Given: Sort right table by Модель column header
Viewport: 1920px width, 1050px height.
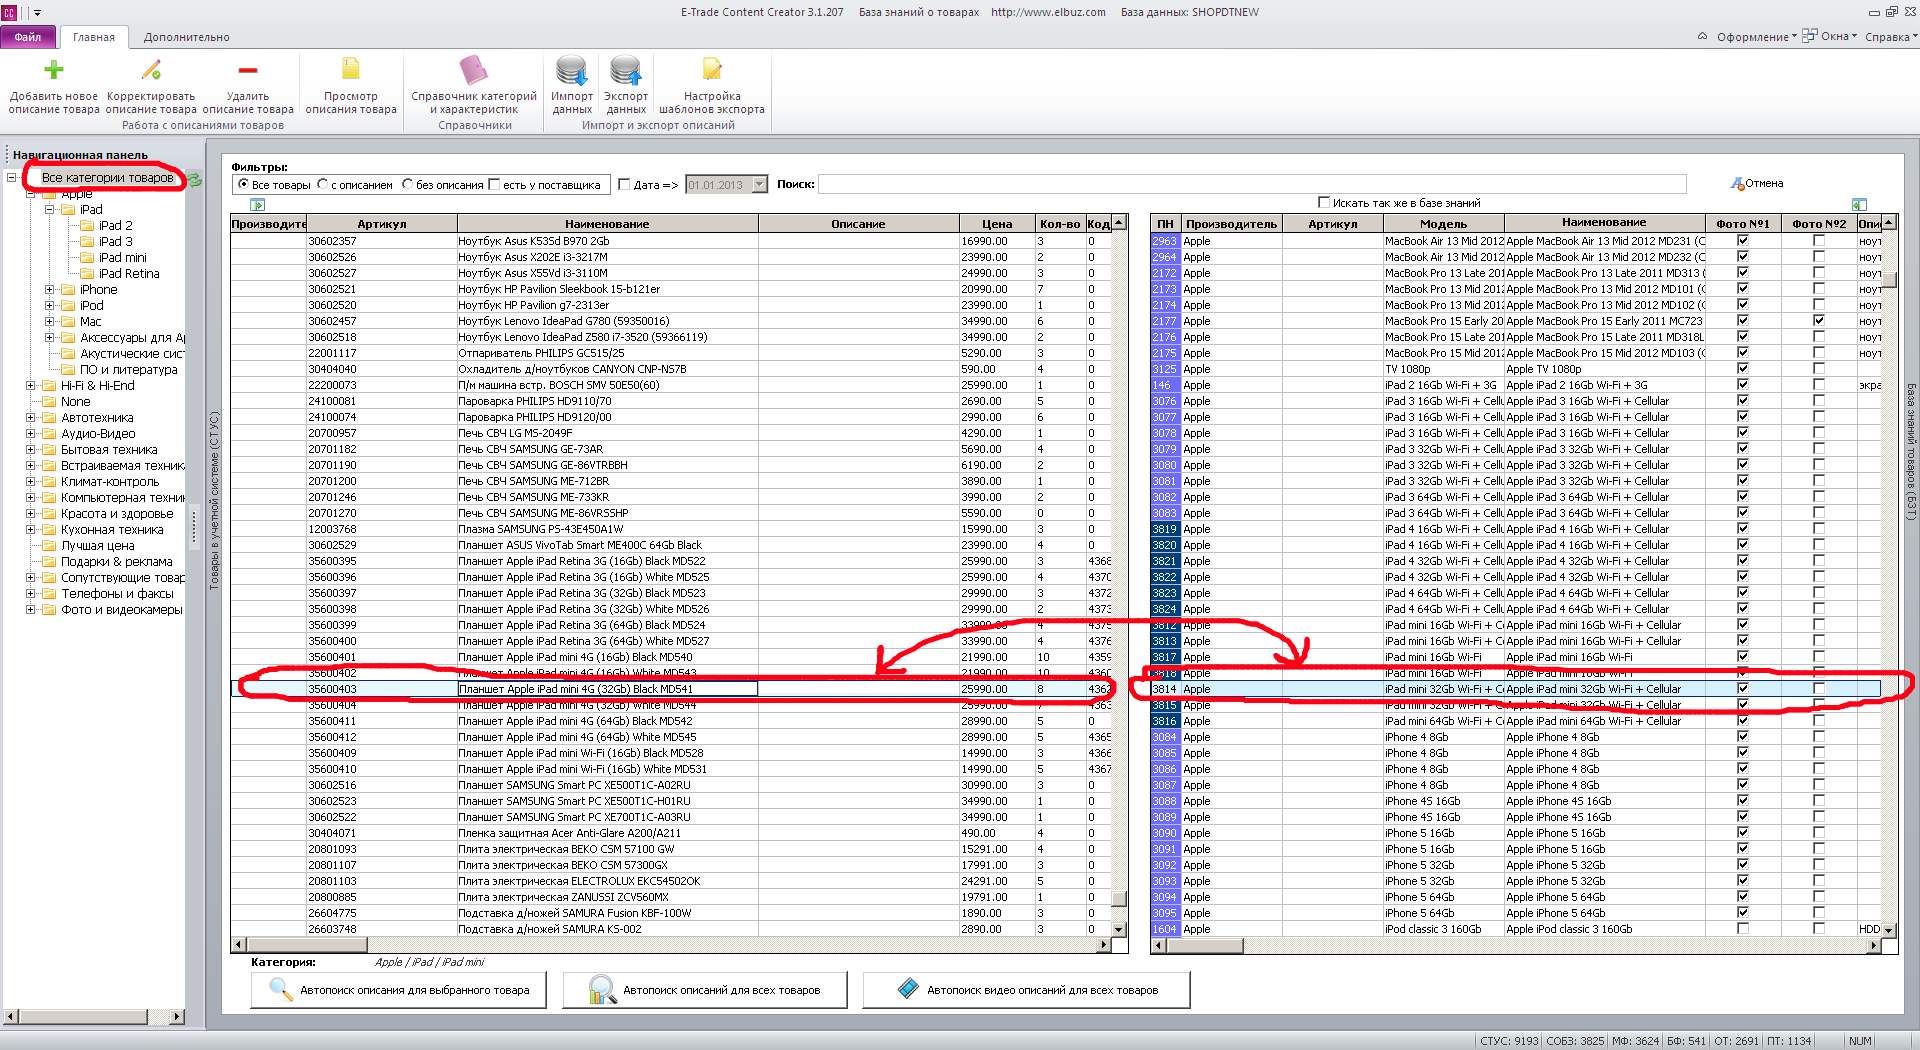Looking at the screenshot, I should point(1444,224).
